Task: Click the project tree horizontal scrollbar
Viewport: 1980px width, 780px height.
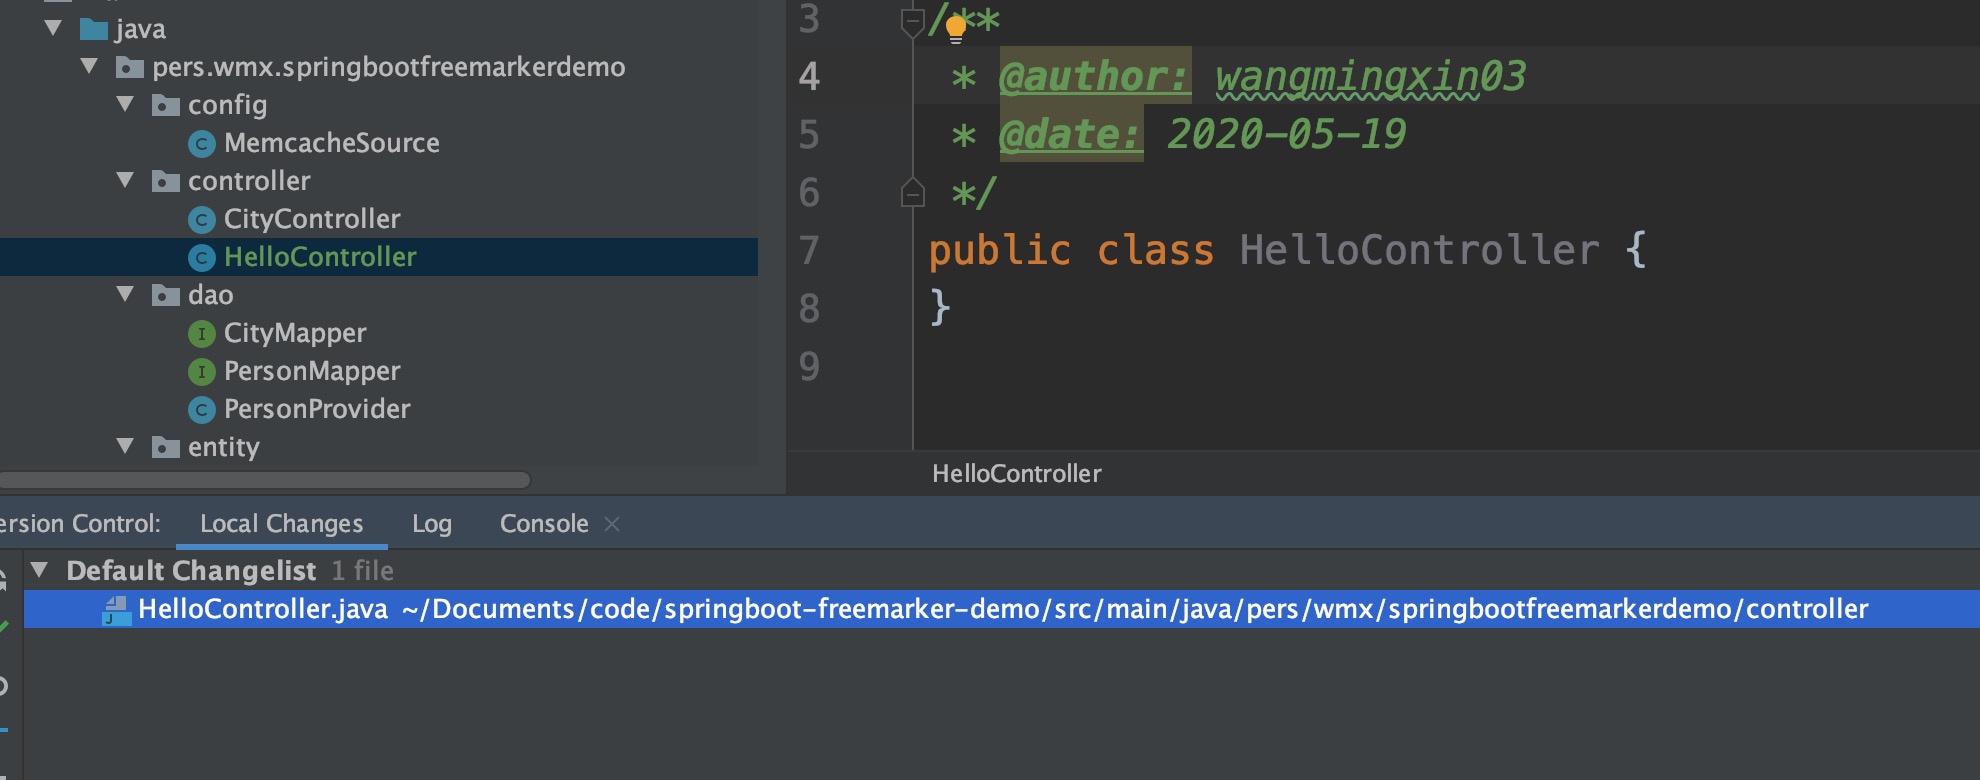Action: pos(265,480)
